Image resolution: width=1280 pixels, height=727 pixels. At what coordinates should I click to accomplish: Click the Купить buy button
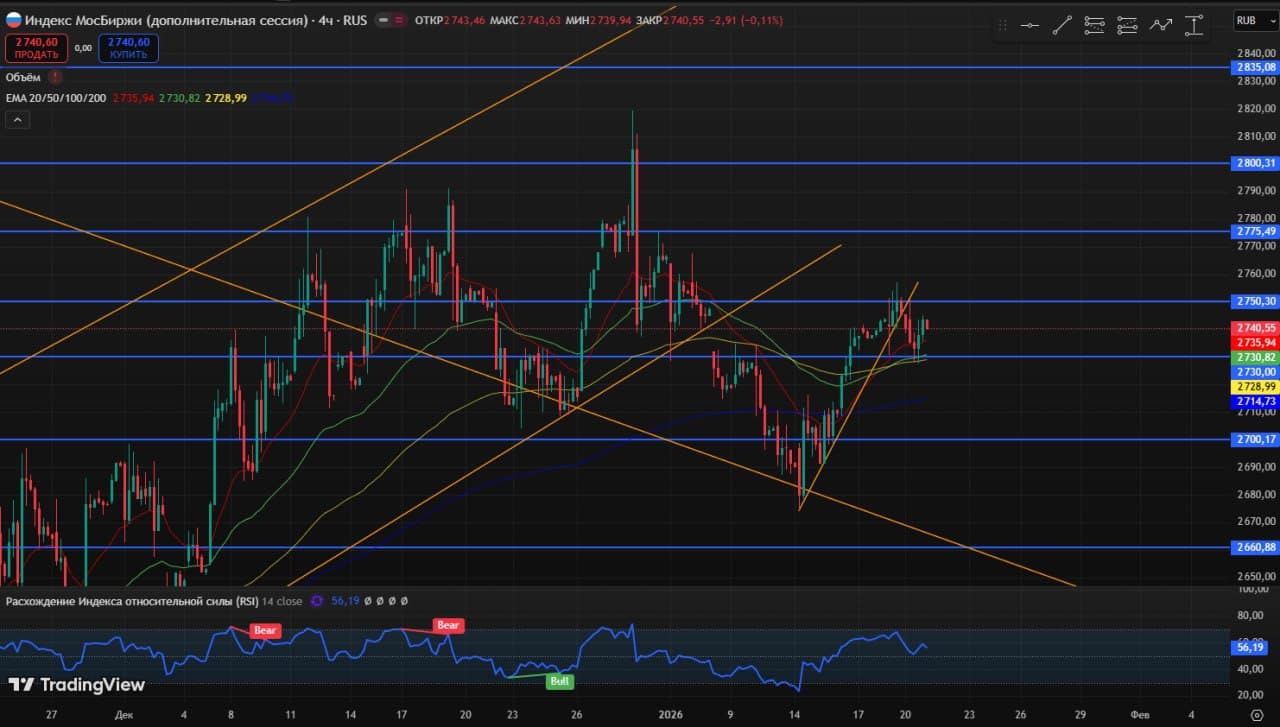click(x=128, y=48)
